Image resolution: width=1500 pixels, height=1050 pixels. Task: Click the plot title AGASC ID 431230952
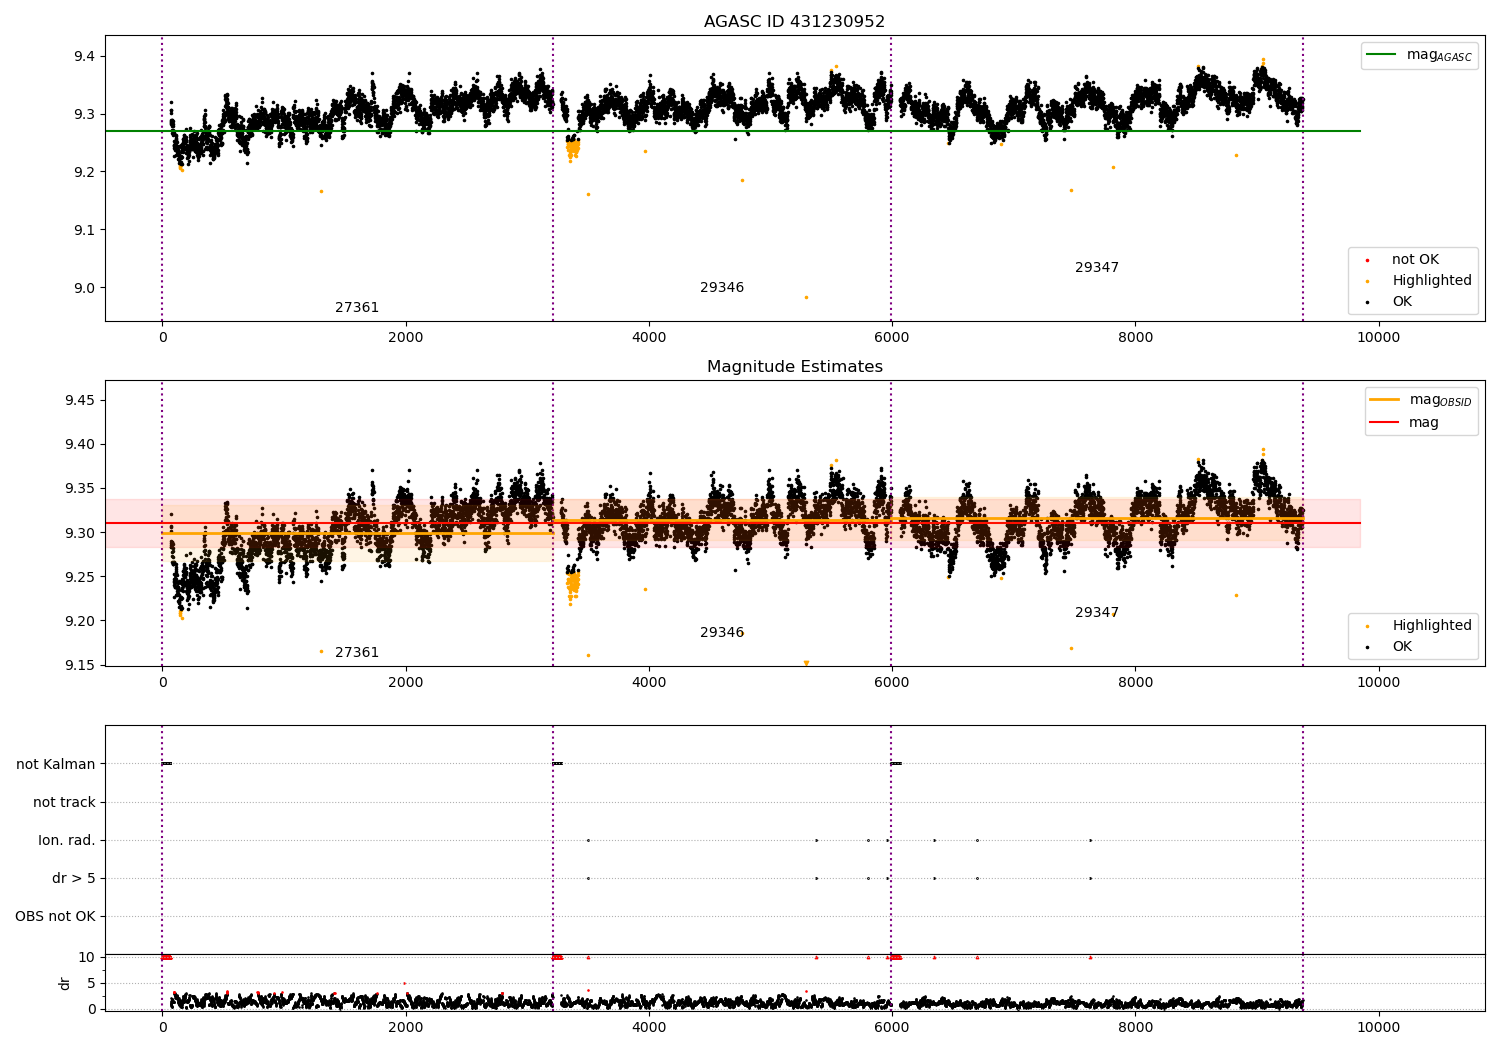click(794, 22)
